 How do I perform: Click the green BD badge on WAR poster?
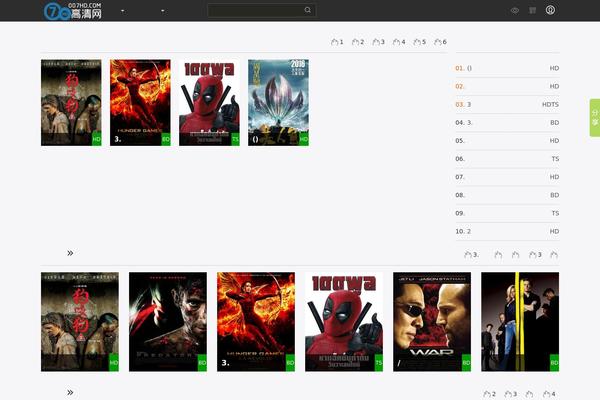click(x=466, y=362)
